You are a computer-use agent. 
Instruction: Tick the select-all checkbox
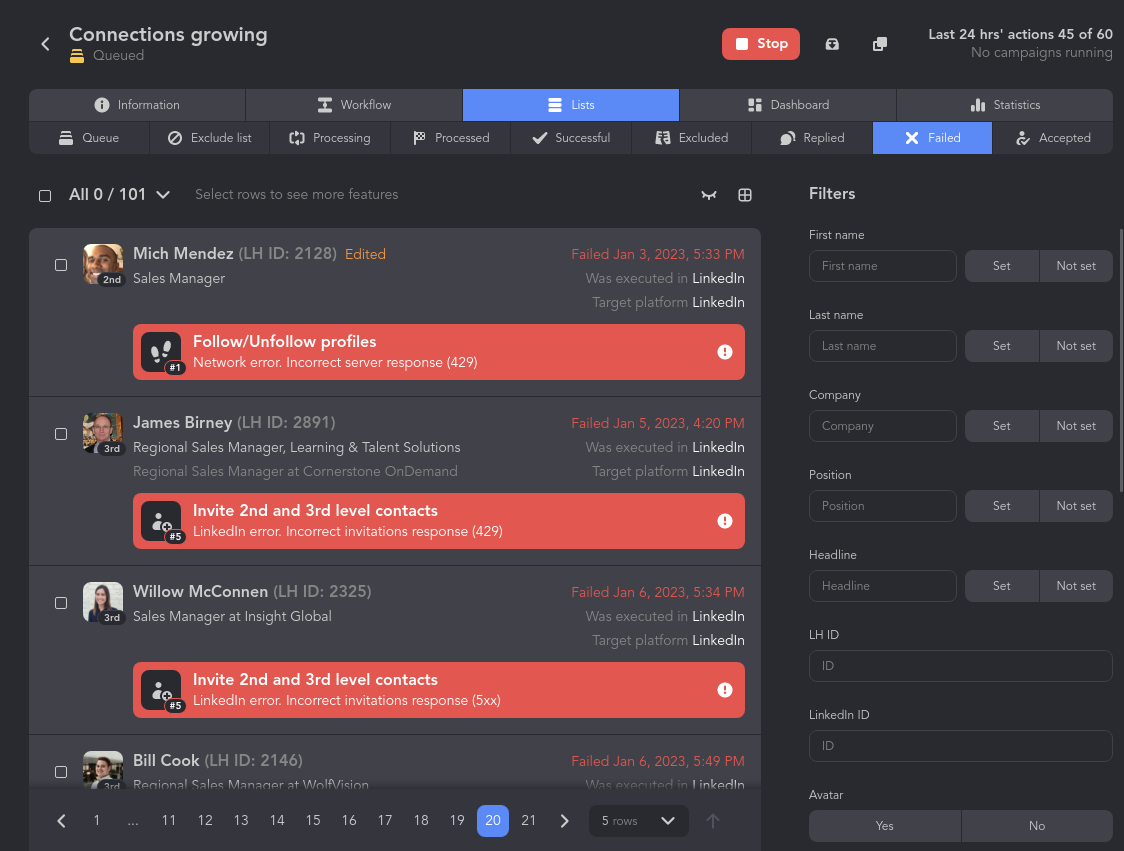pyautogui.click(x=45, y=196)
